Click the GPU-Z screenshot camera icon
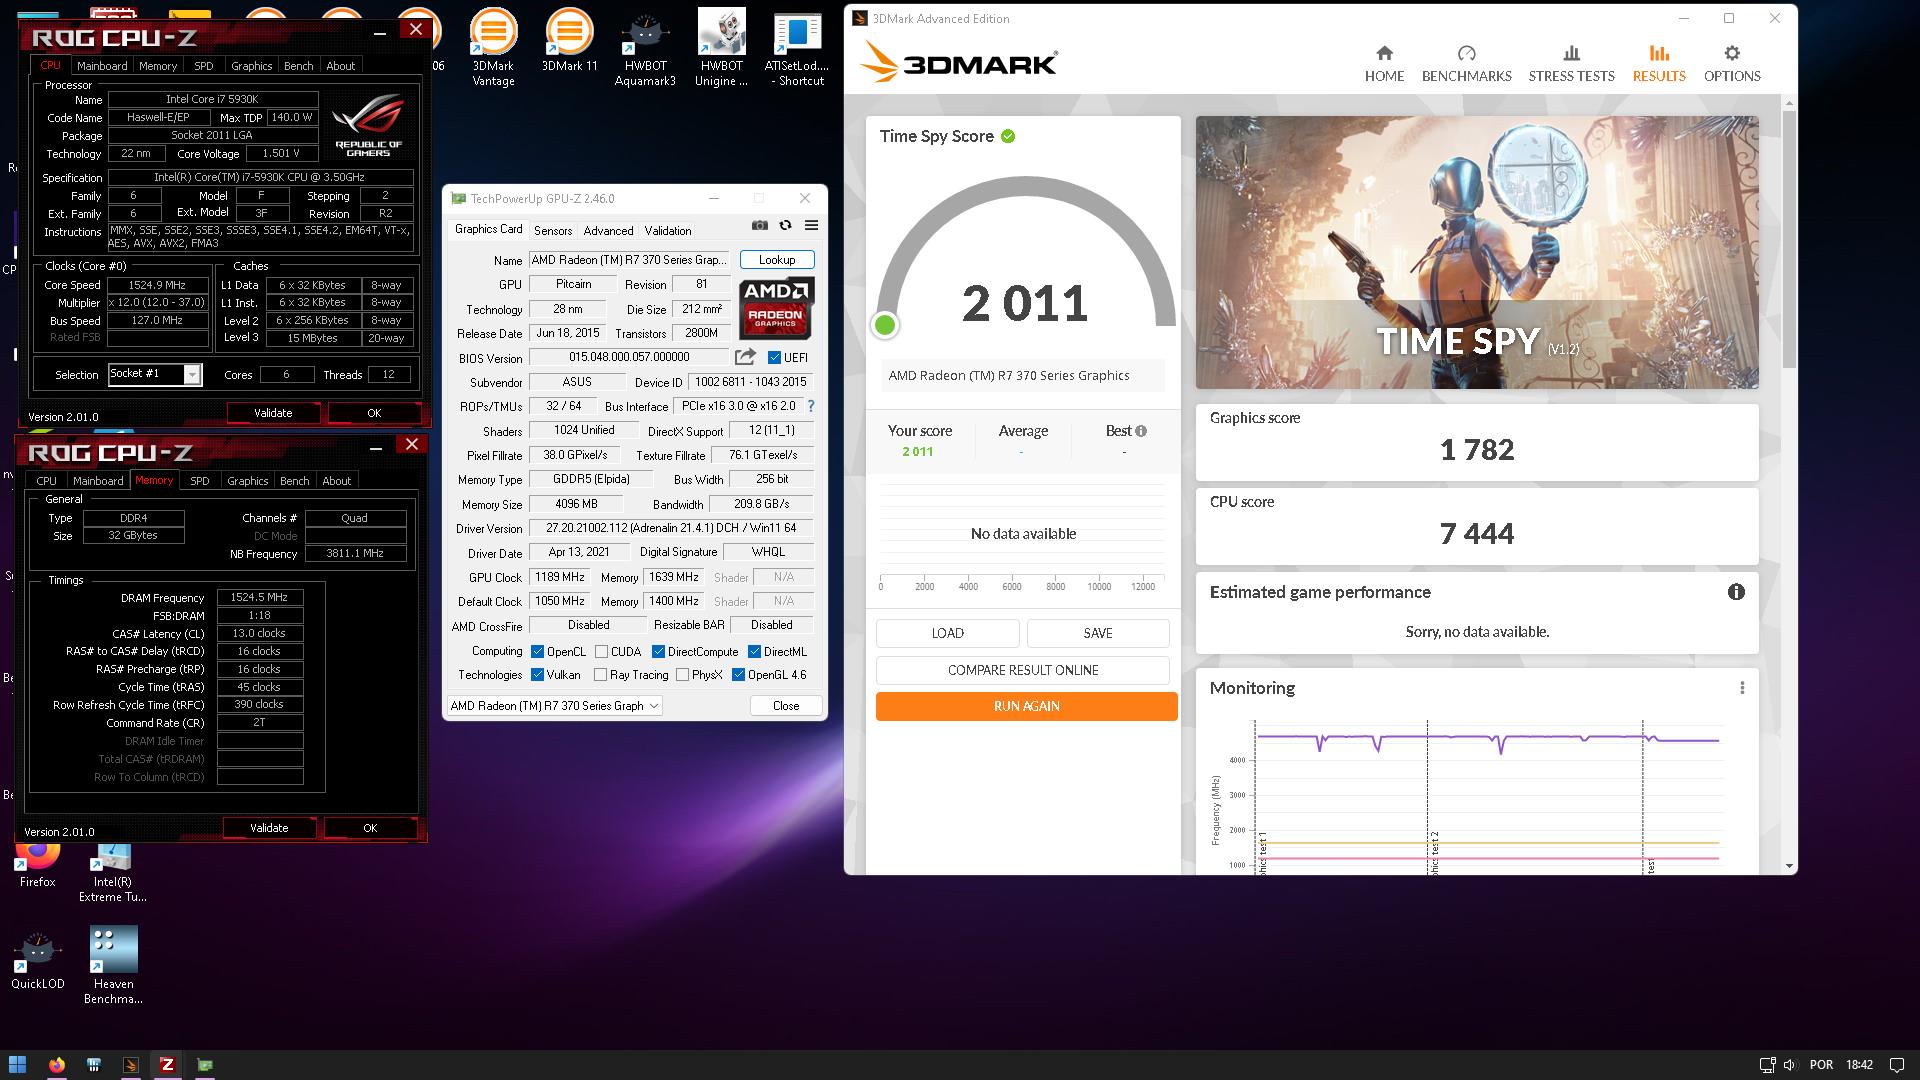 [x=760, y=226]
